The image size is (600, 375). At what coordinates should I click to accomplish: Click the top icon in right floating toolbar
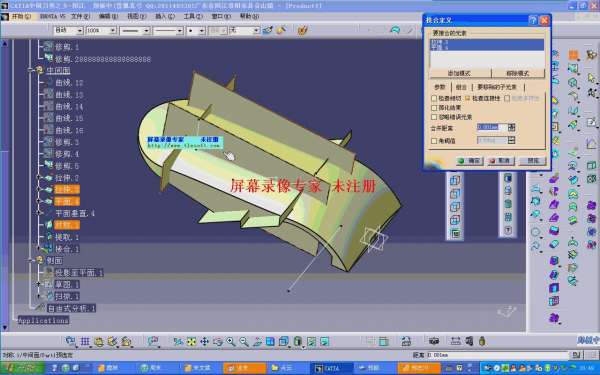coord(508,178)
